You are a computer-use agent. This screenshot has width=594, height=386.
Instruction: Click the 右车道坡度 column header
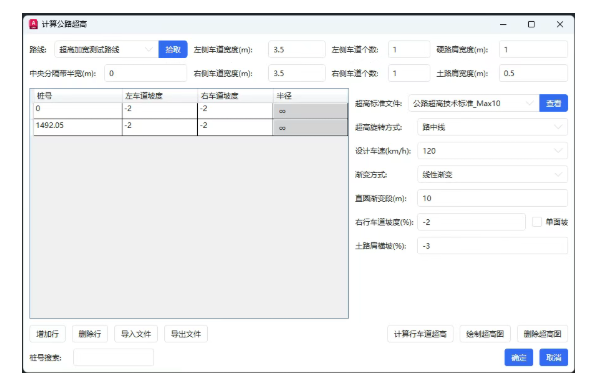(235, 95)
